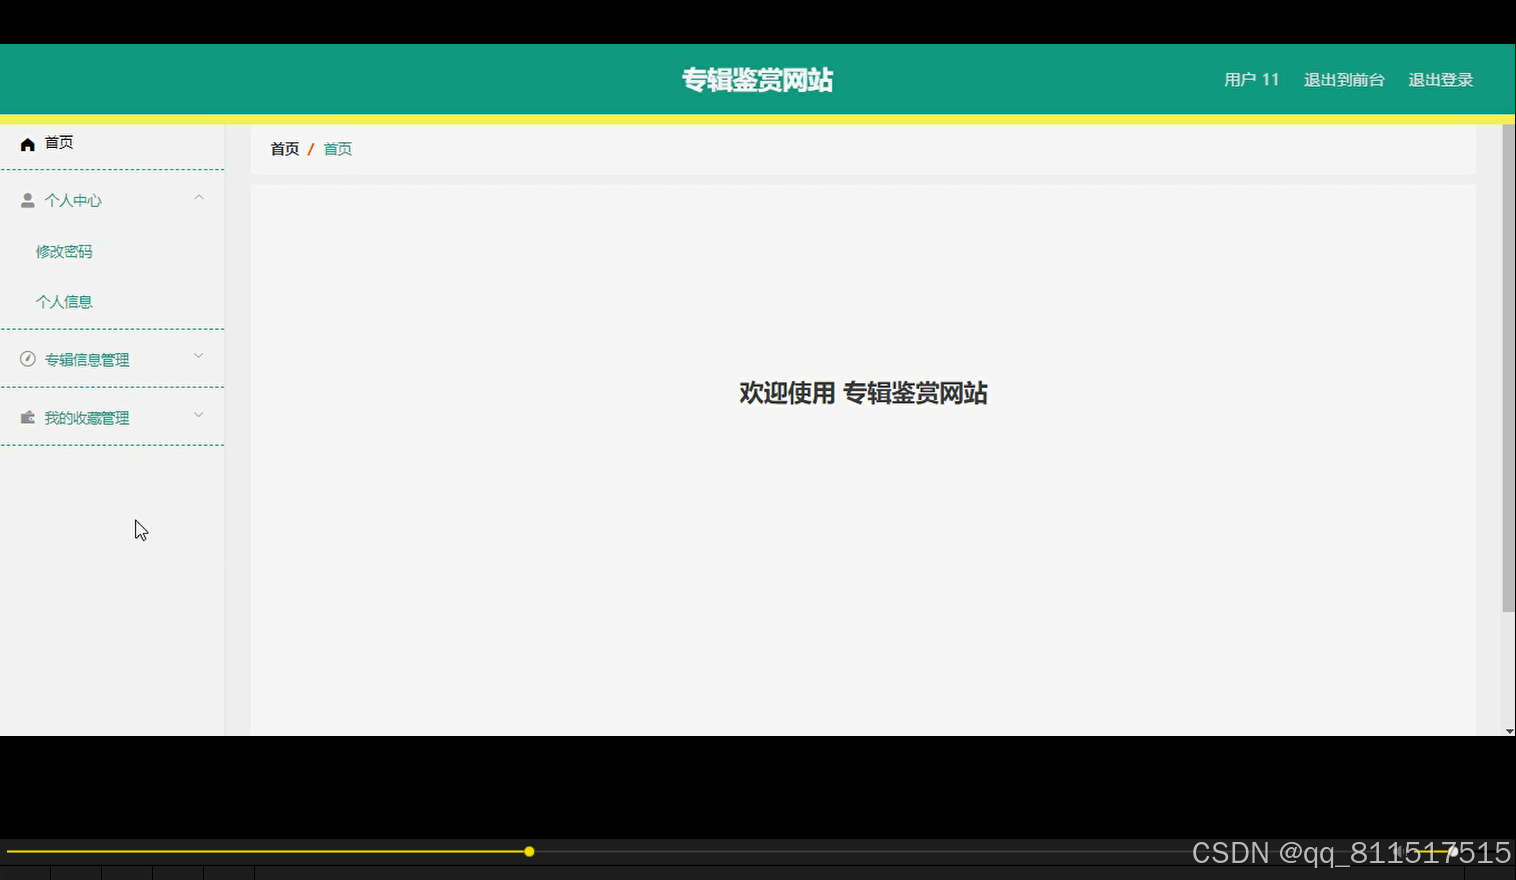This screenshot has height=880, width=1516.
Task: Open the 个人信息 submenu item
Action: pyautogui.click(x=64, y=302)
